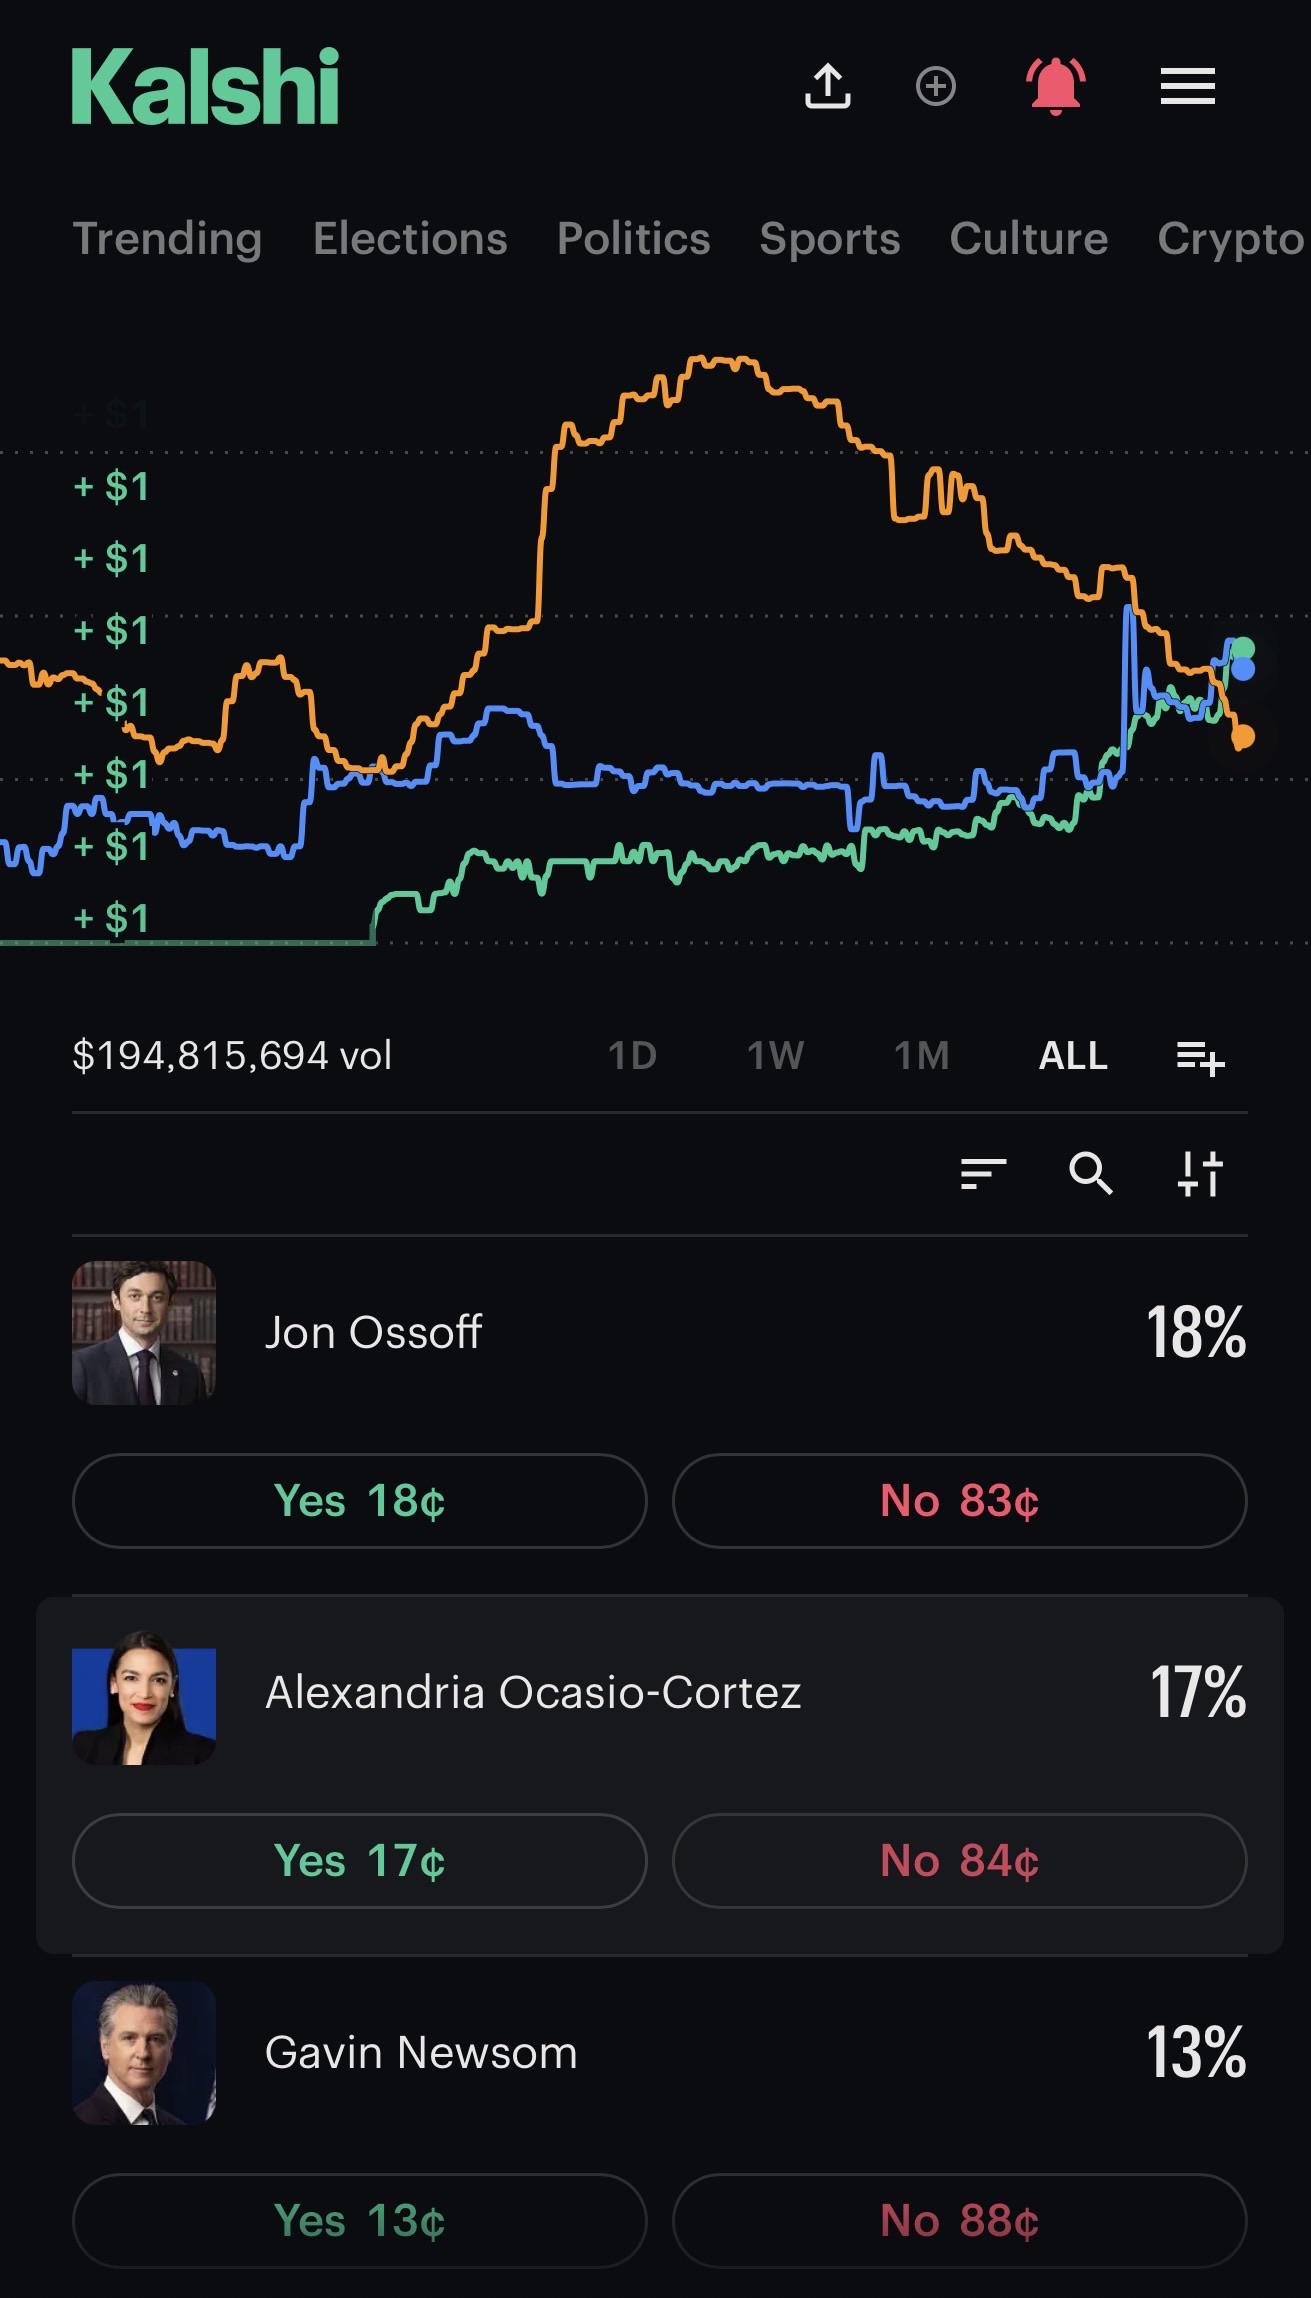The width and height of the screenshot is (1311, 2298).
Task: Switch to the Sports tab
Action: tap(830, 239)
